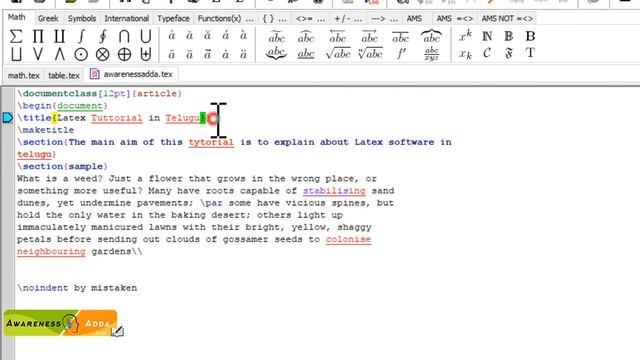The width and height of the screenshot is (640, 360).
Task: Click the blue bookmark marker in gutter
Action: pos(8,118)
